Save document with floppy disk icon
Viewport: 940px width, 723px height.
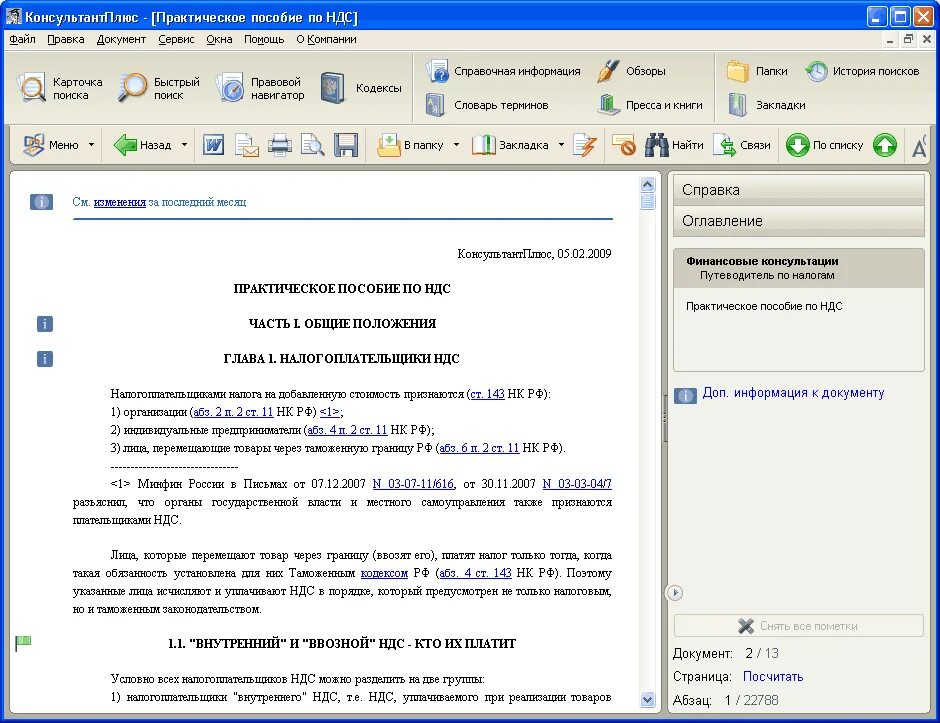[346, 145]
